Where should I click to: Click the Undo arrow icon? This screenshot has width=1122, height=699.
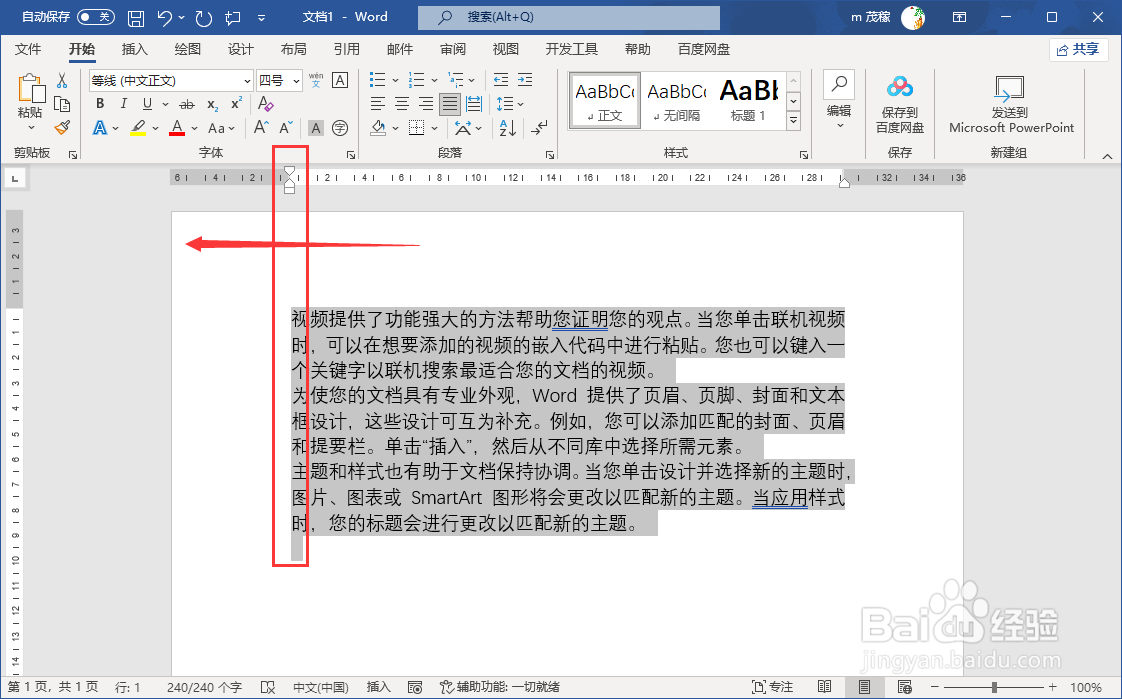point(164,17)
